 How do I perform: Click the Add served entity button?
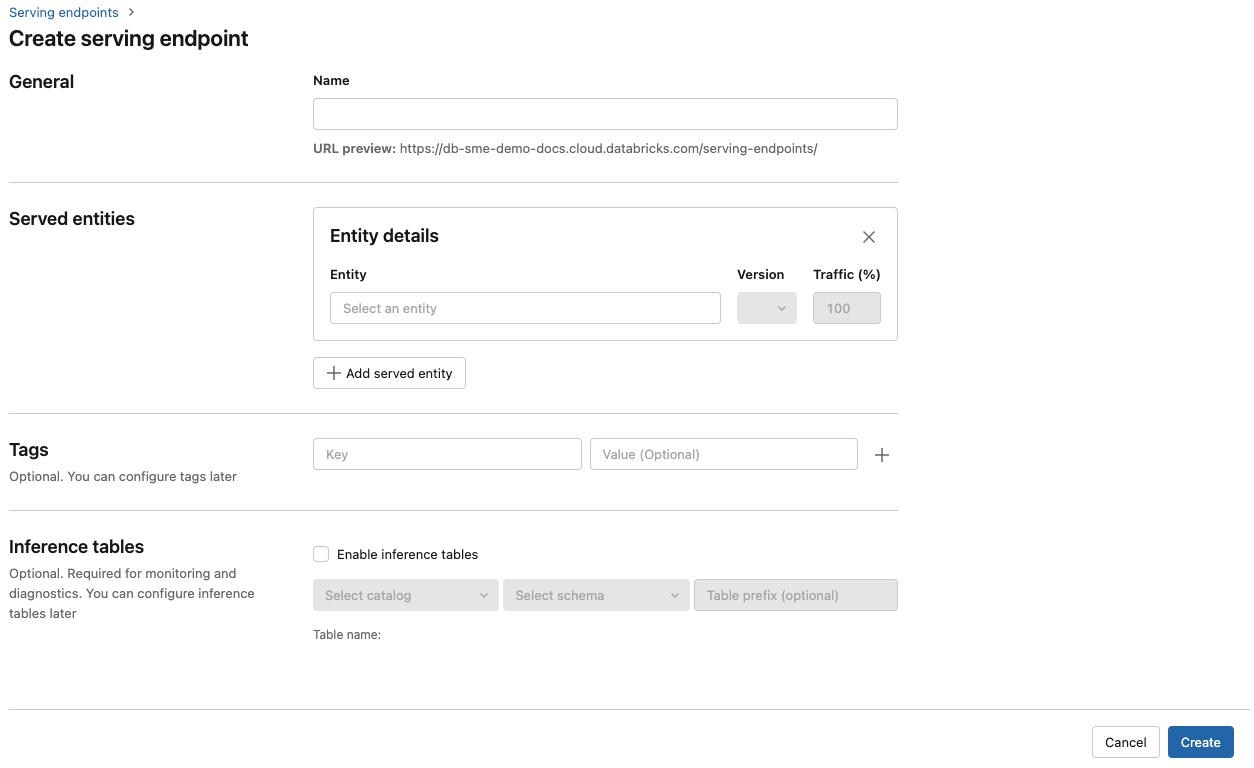coord(389,373)
